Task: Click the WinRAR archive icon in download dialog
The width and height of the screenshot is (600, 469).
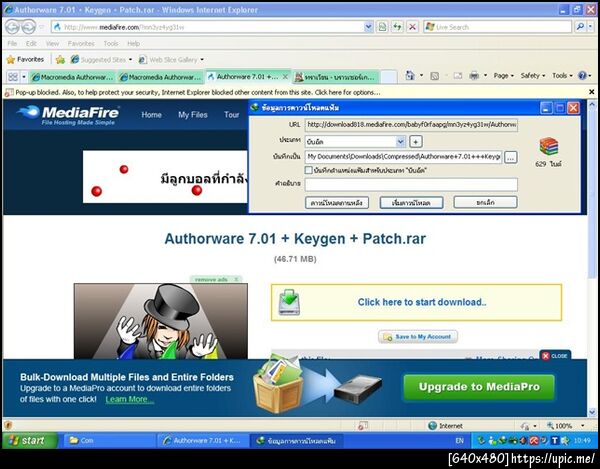Action: (549, 147)
